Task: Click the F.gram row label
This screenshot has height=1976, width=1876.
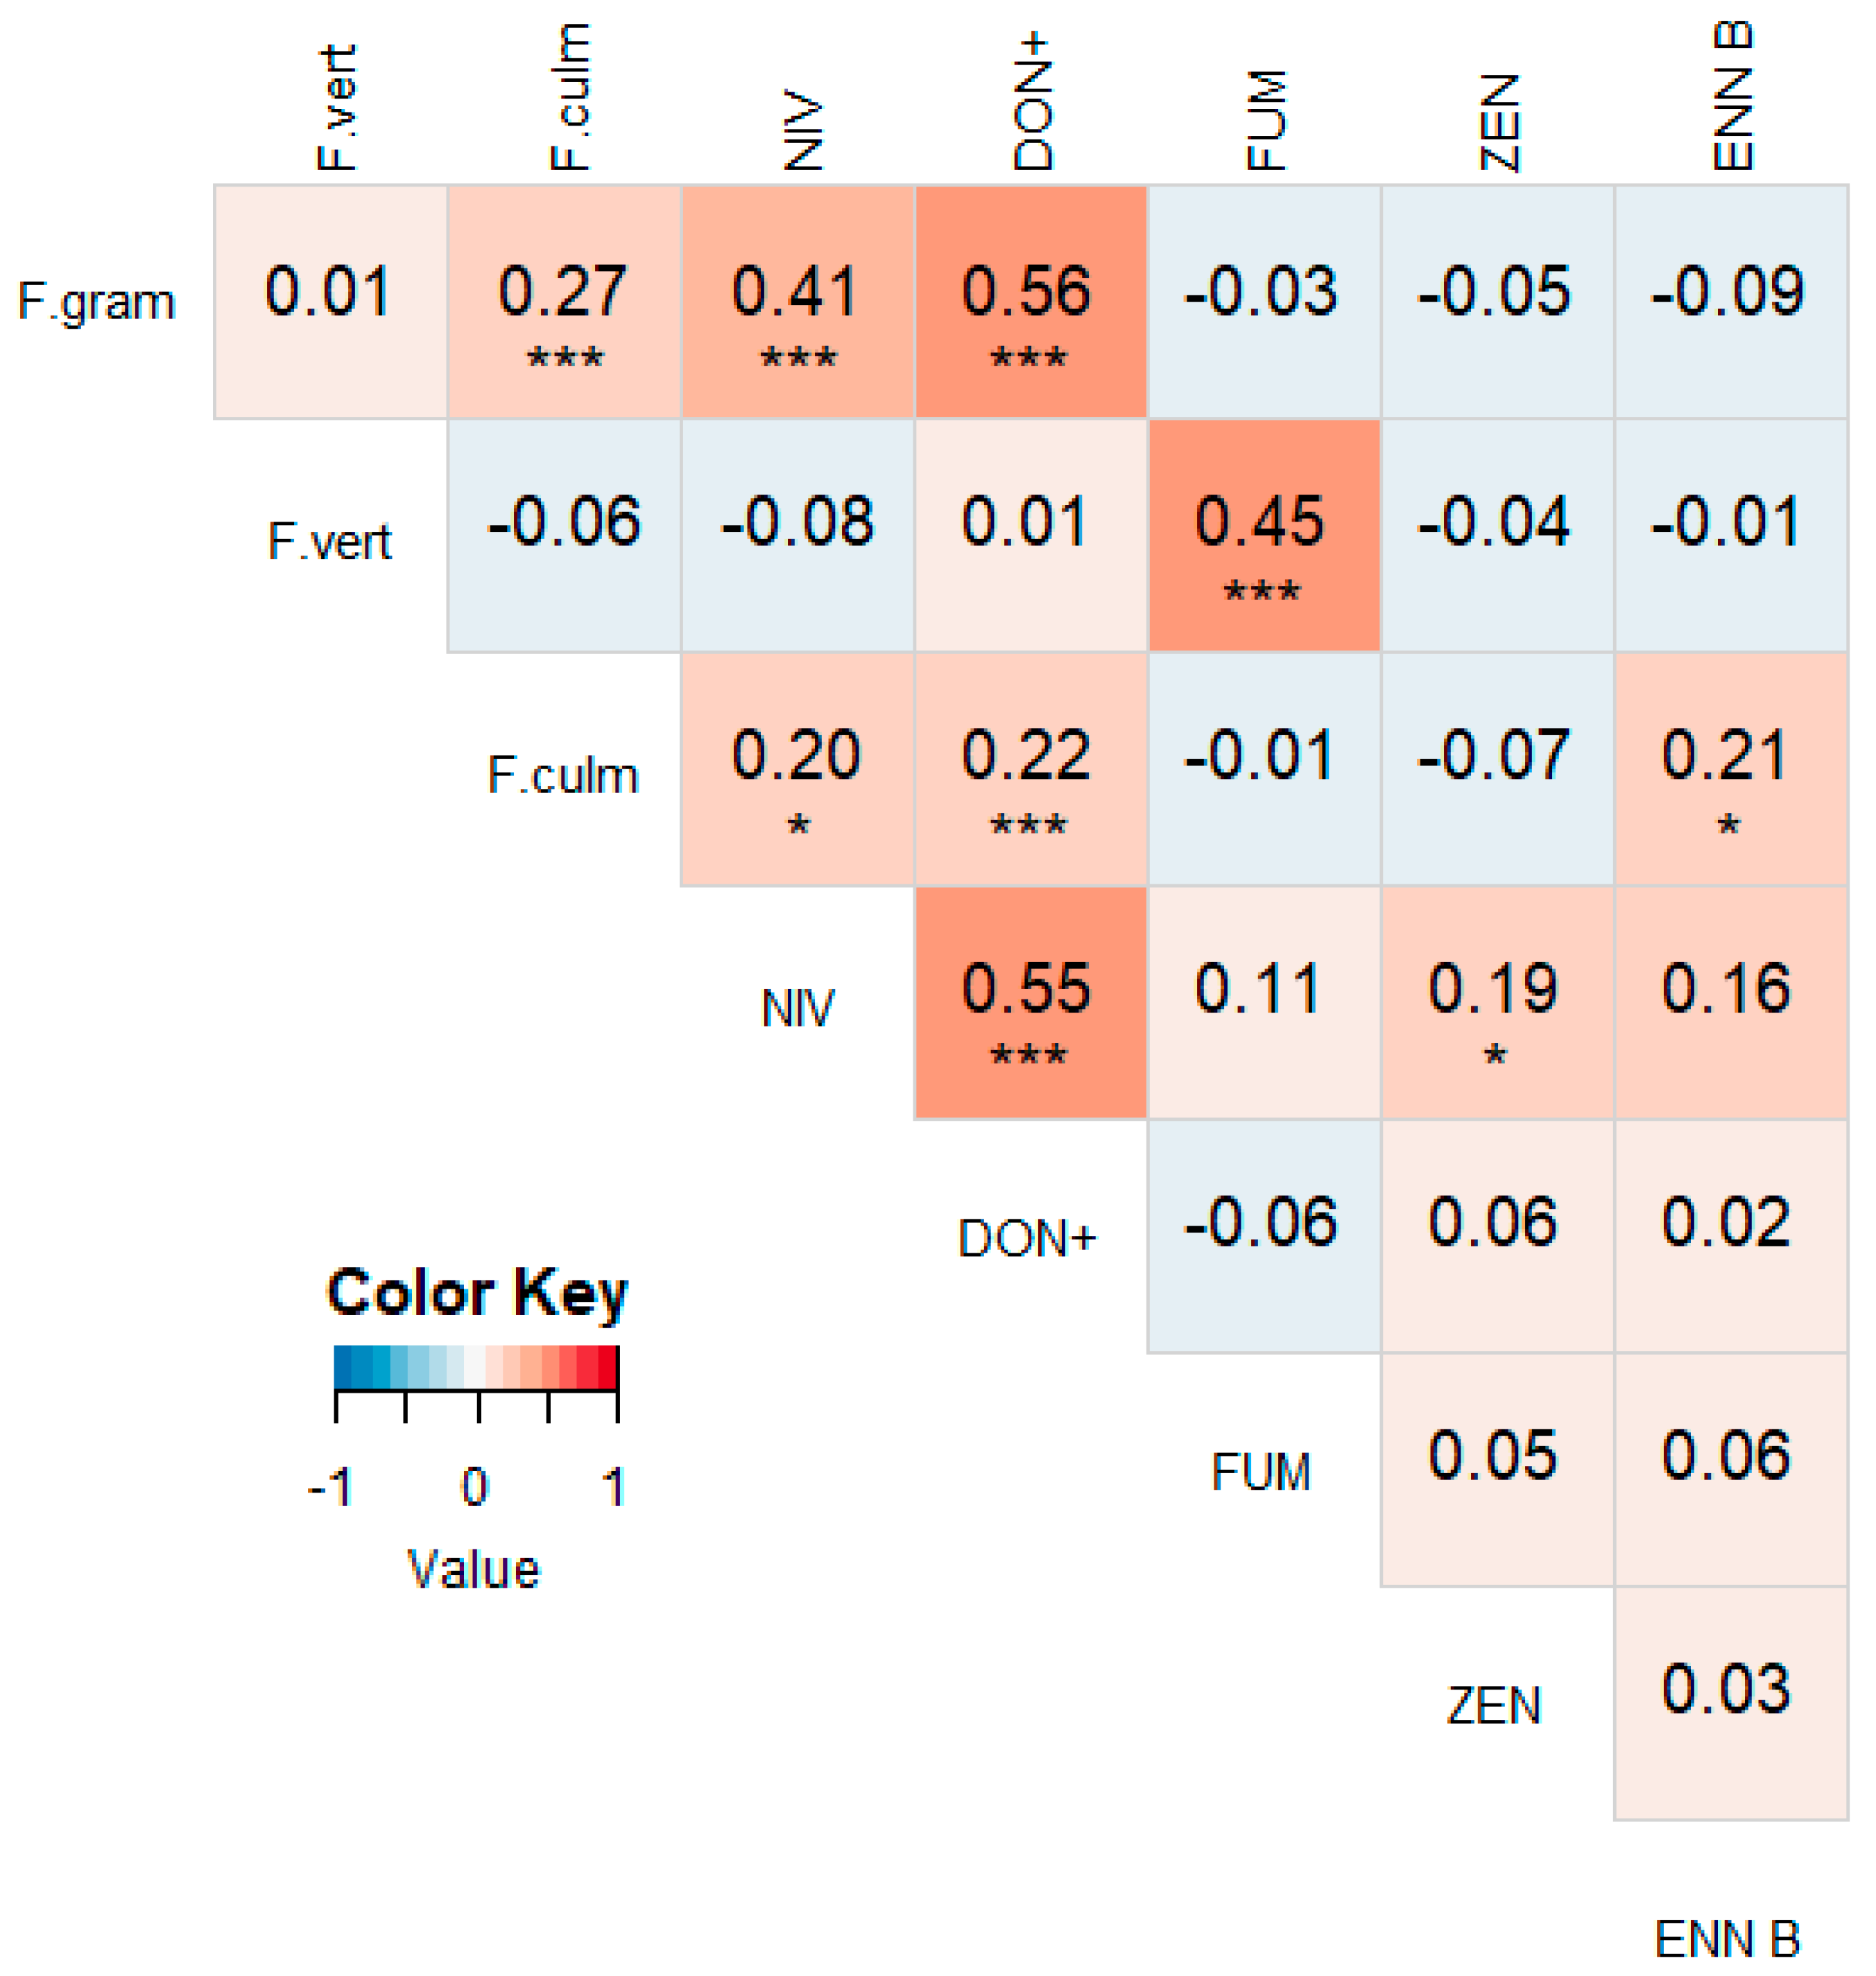Action: click(x=97, y=301)
